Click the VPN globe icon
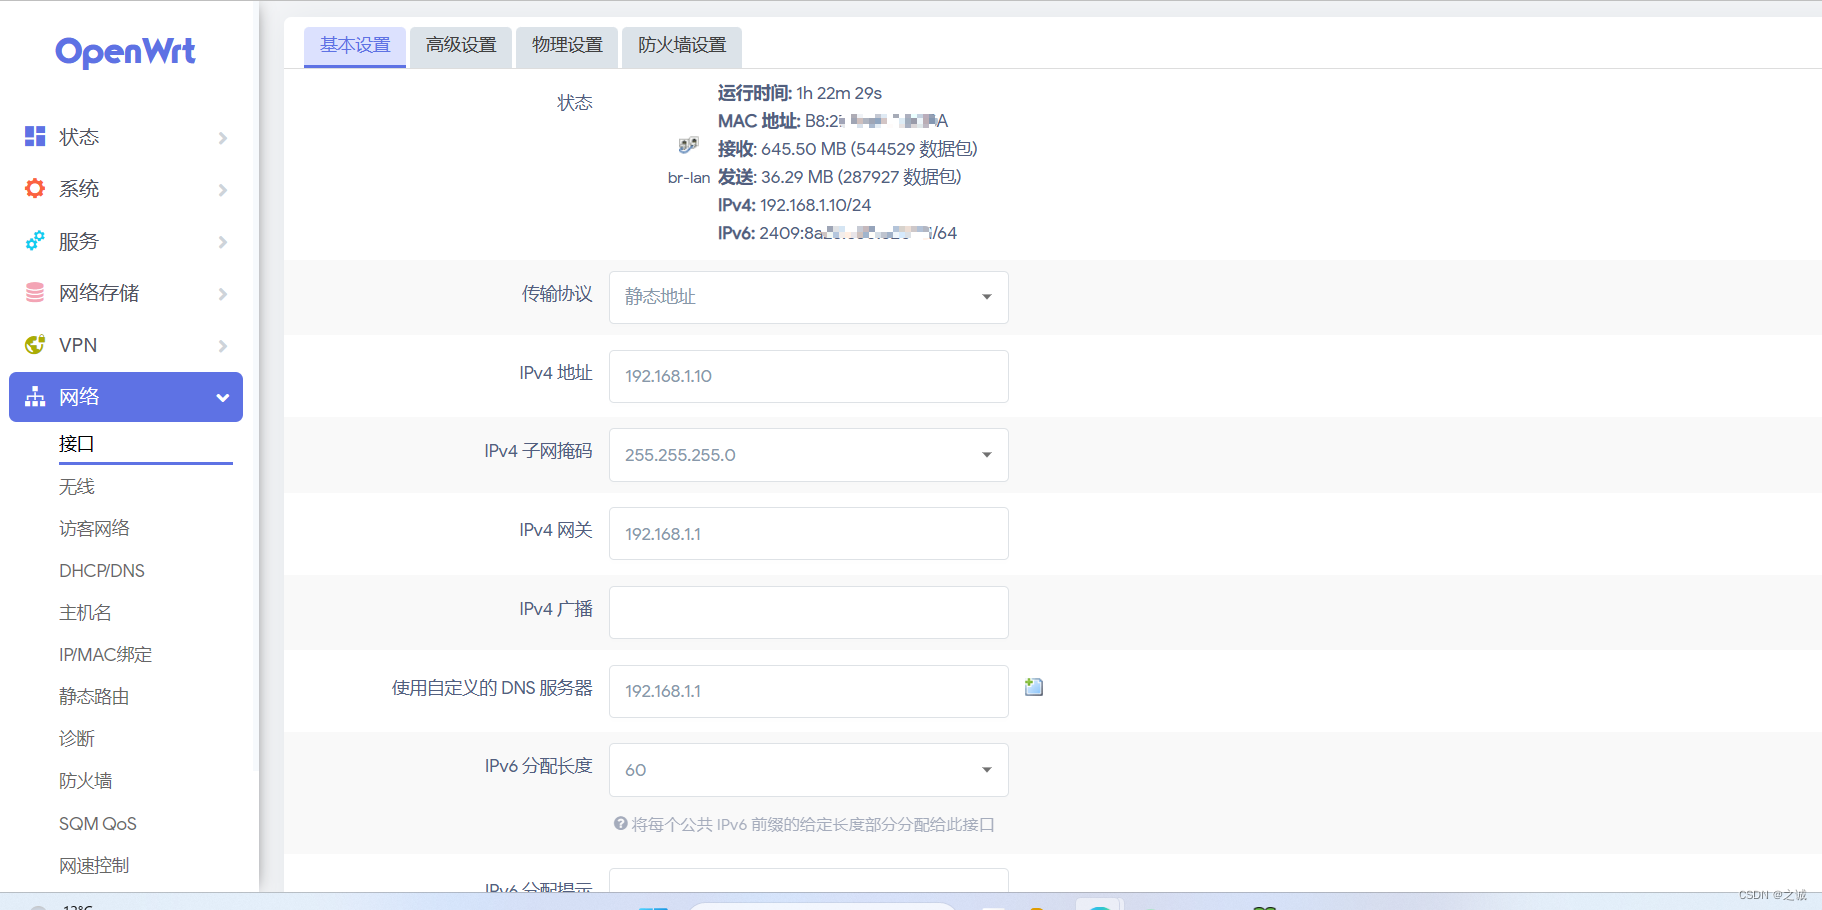 point(35,345)
